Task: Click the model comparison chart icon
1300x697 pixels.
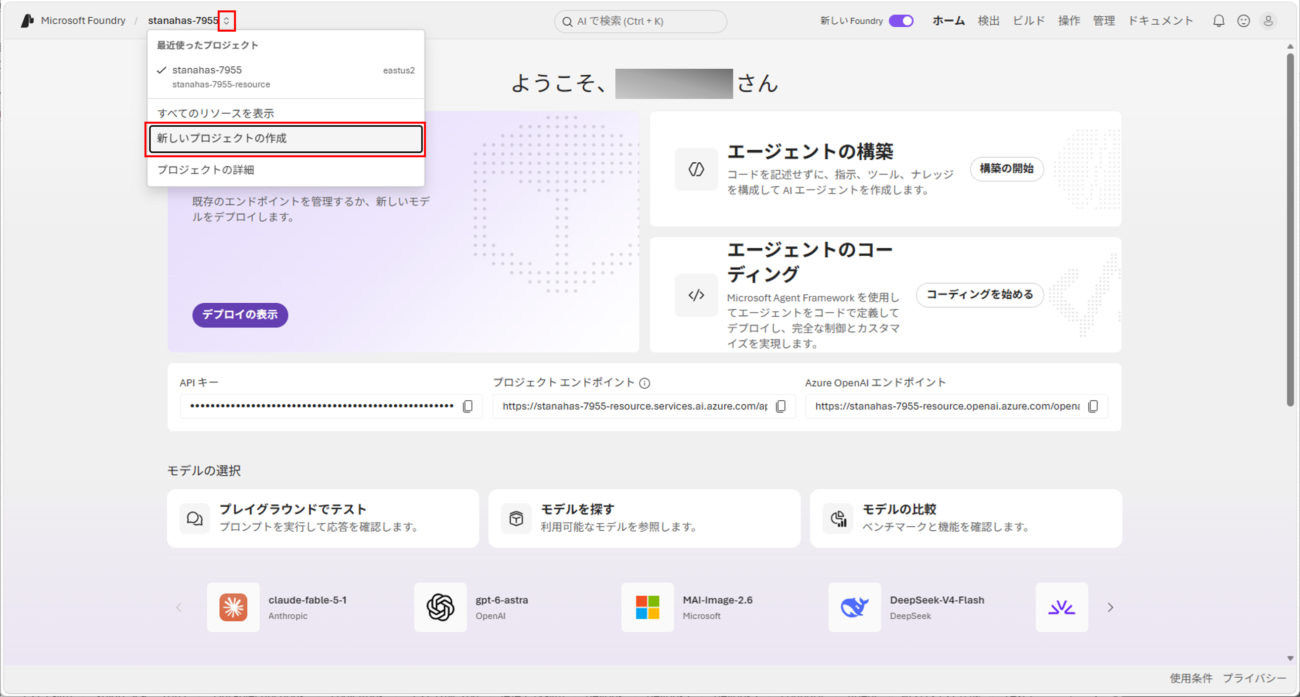Action: 837,518
